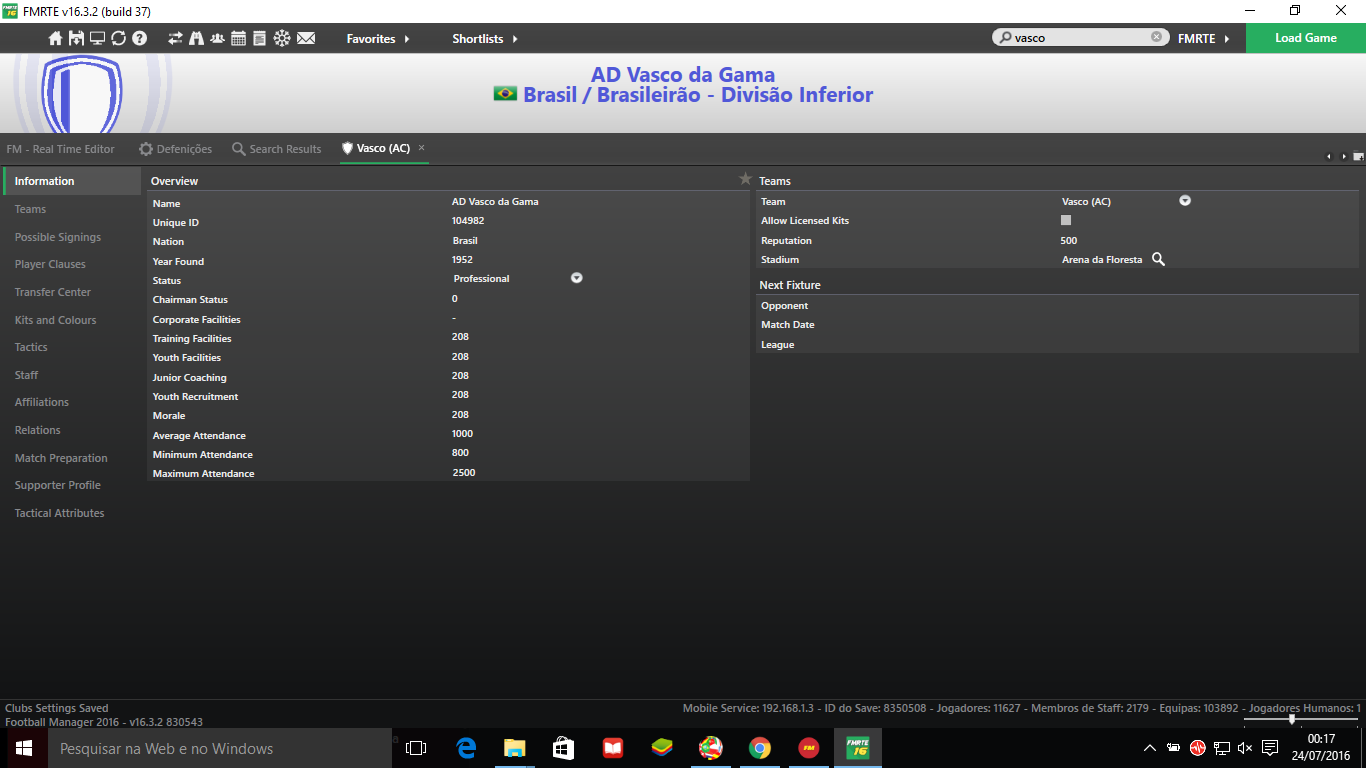Open the help question mark icon
This screenshot has height=768, width=1366.
click(x=140, y=38)
